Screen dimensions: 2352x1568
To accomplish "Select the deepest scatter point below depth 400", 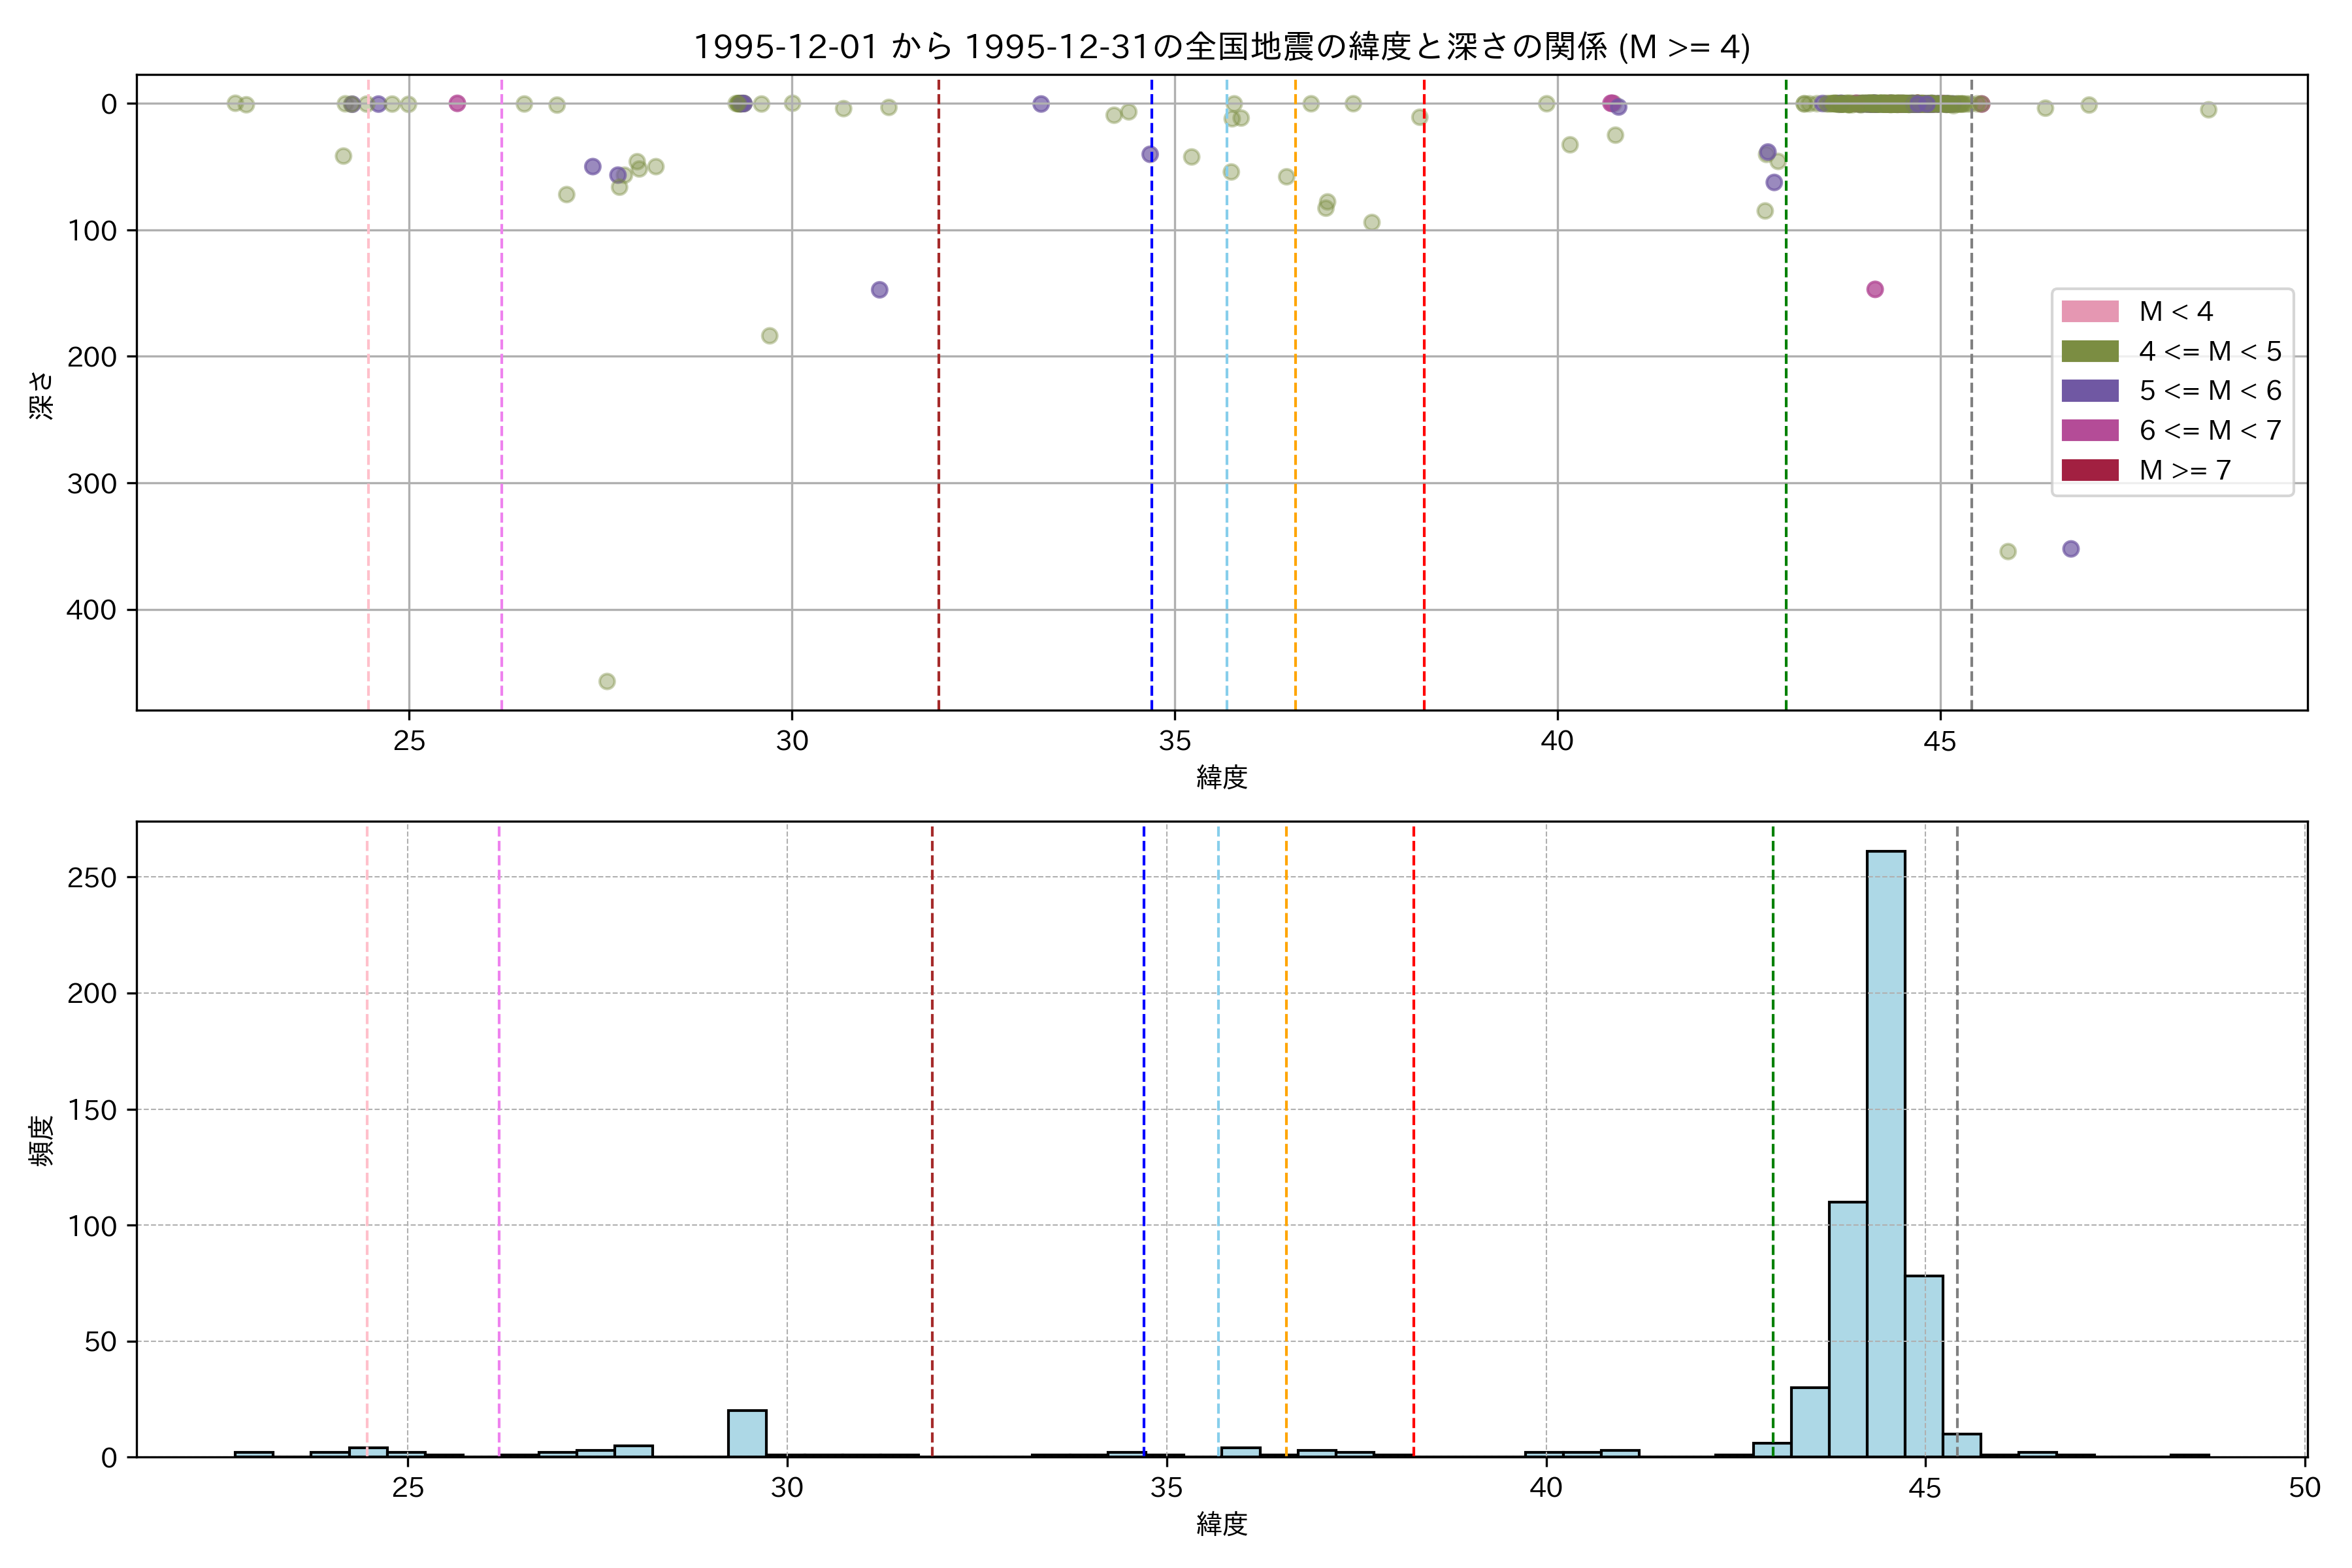I will point(606,682).
